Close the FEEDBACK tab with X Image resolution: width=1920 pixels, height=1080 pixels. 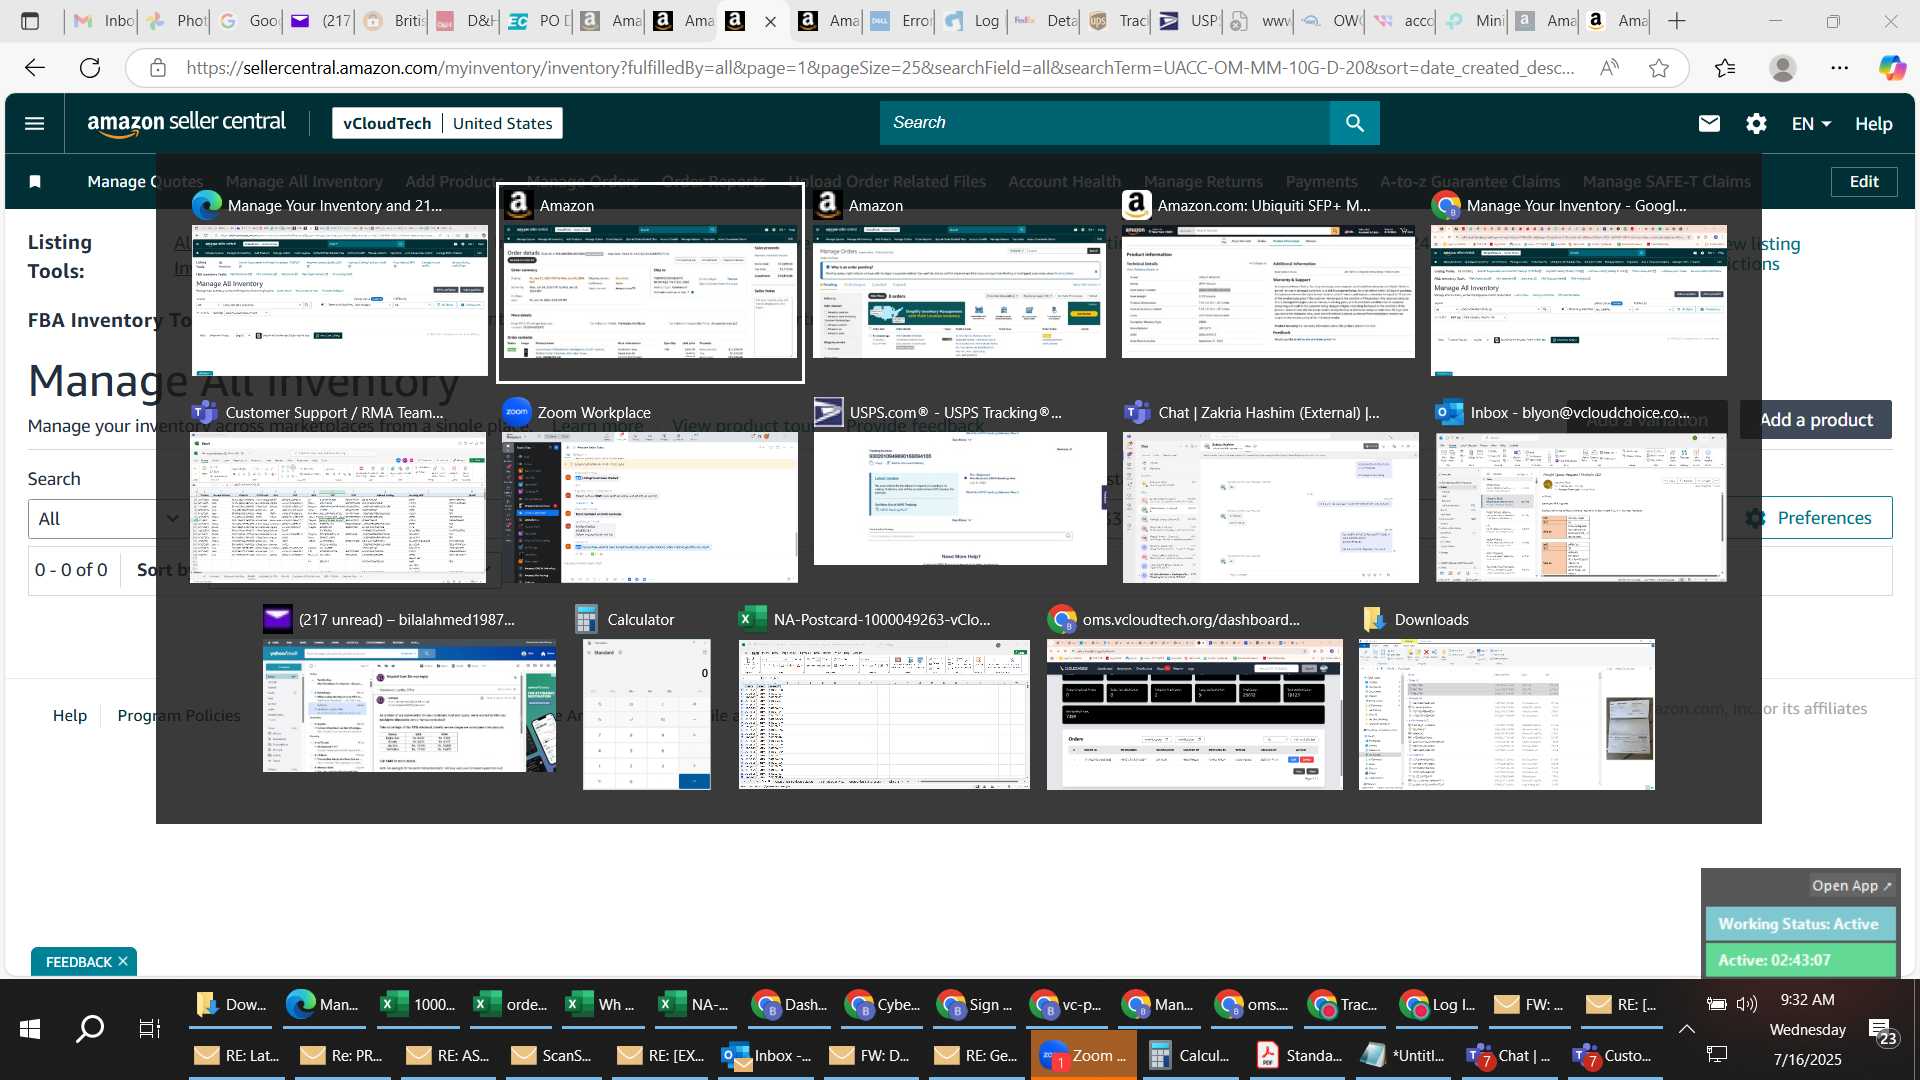click(123, 961)
